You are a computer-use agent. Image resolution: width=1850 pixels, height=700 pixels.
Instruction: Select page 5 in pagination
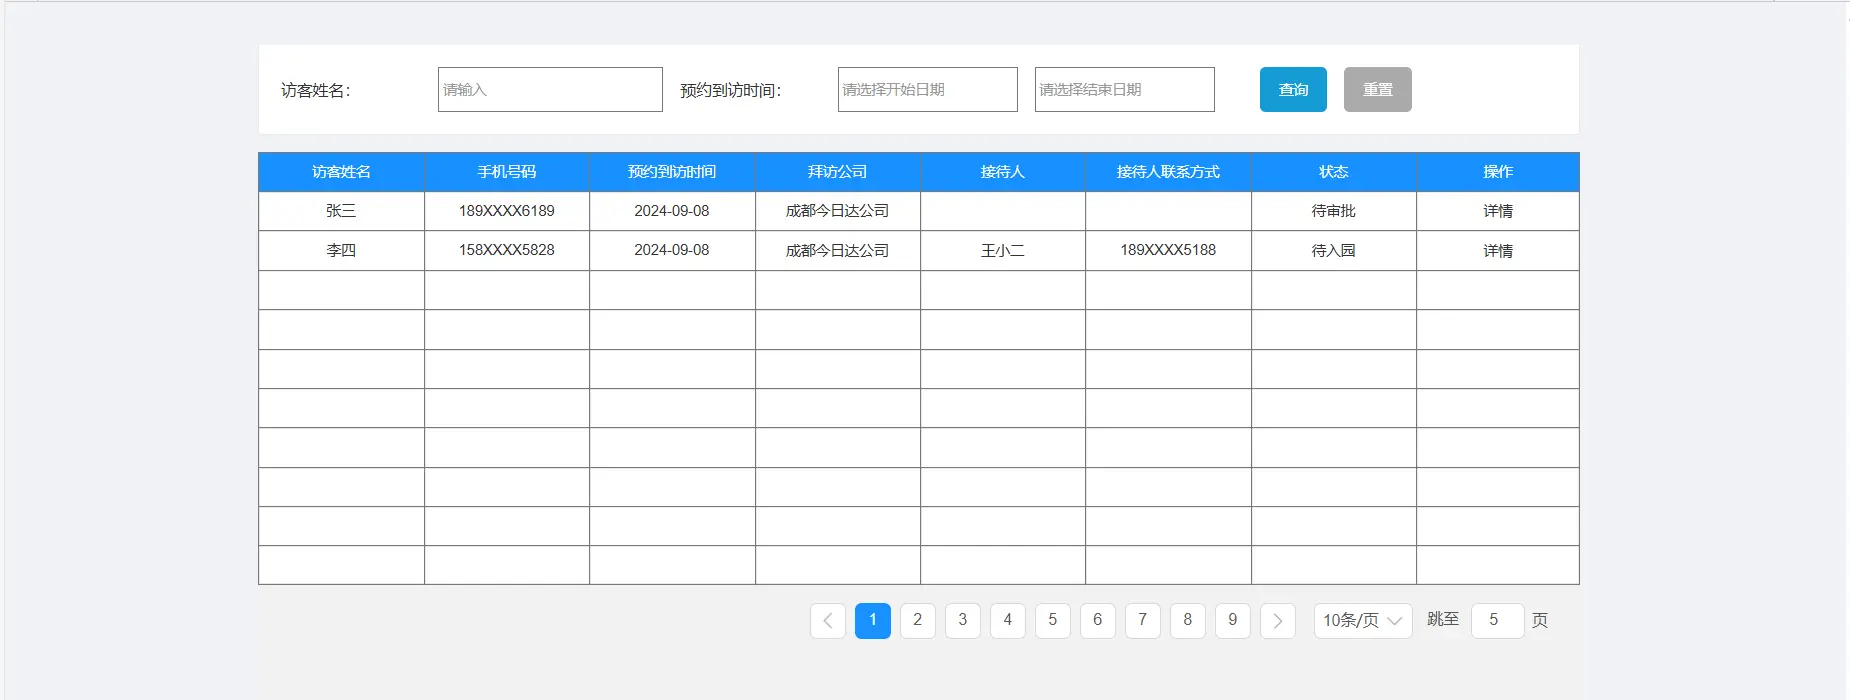(x=1052, y=621)
